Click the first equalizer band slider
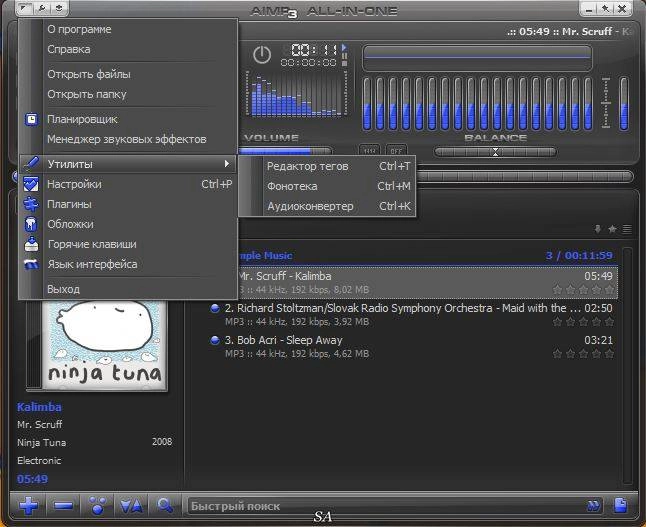Screen dimensions: 646x527 (367, 104)
